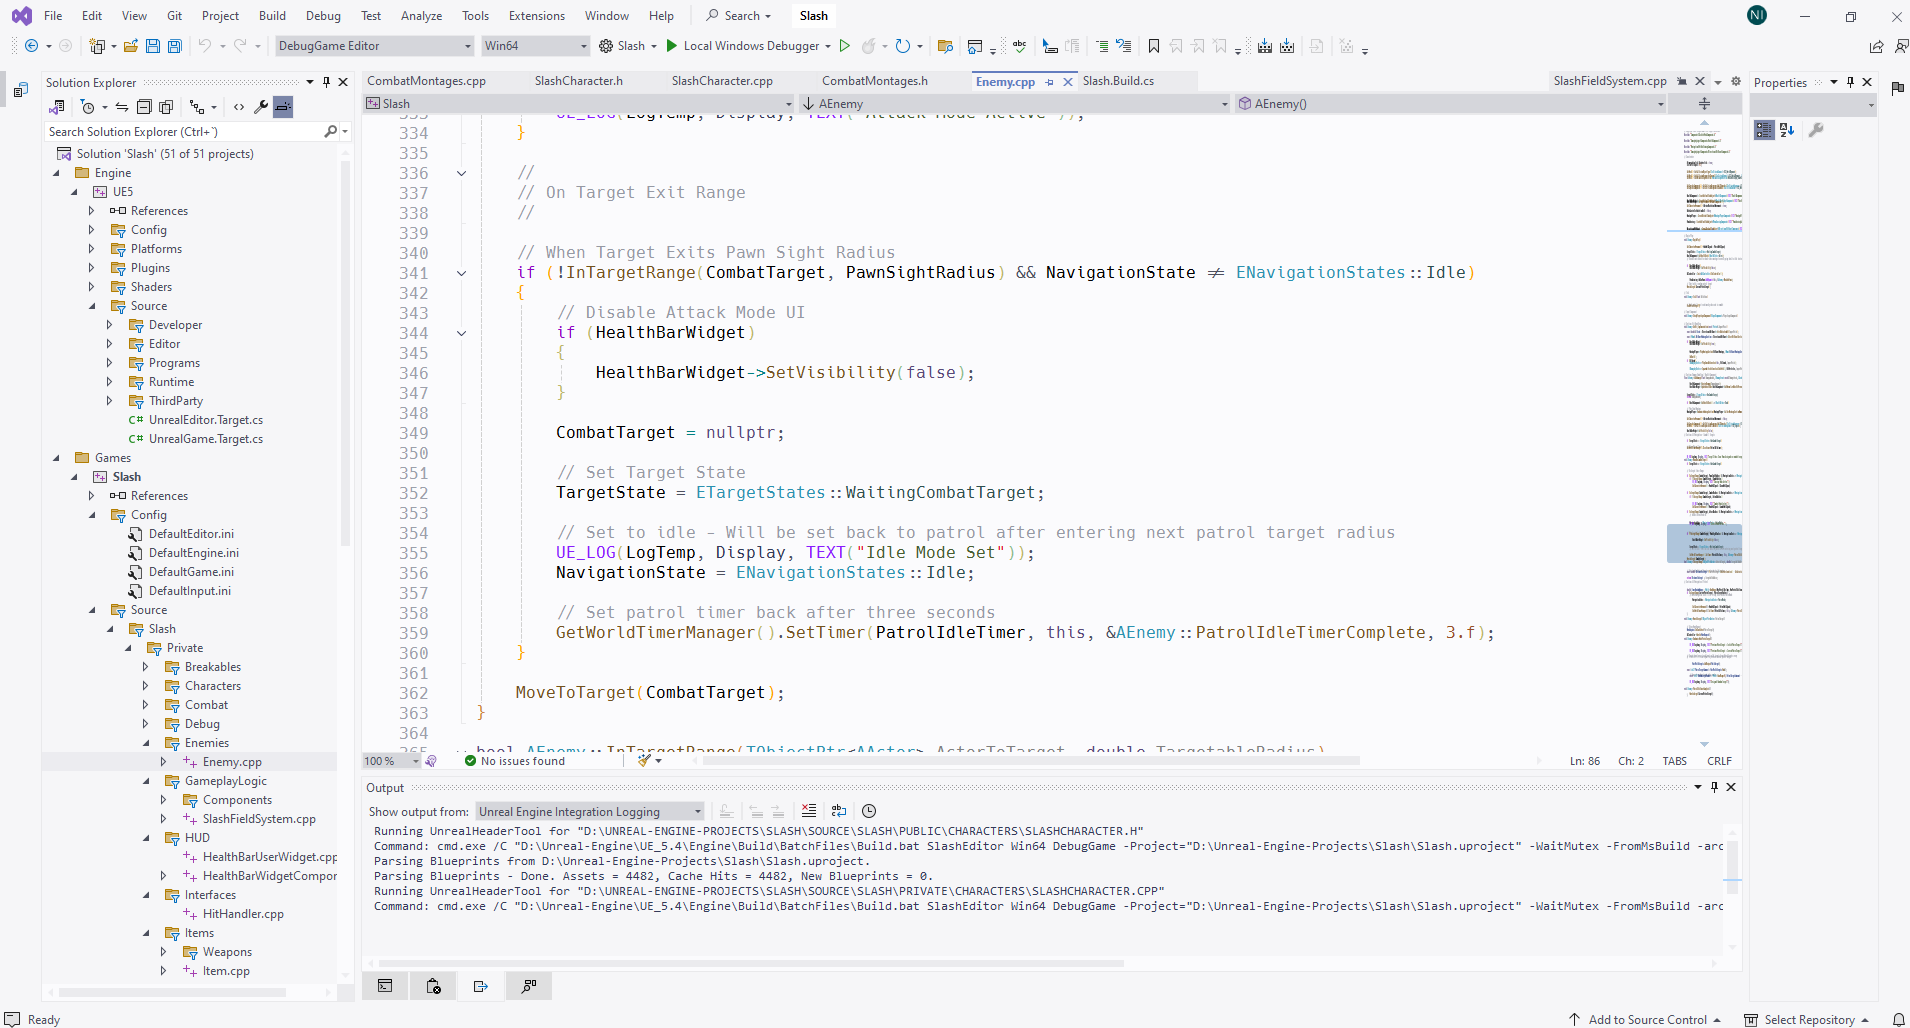Image resolution: width=1910 pixels, height=1028 pixels.
Task: Open the Search box in title bar
Action: [739, 16]
